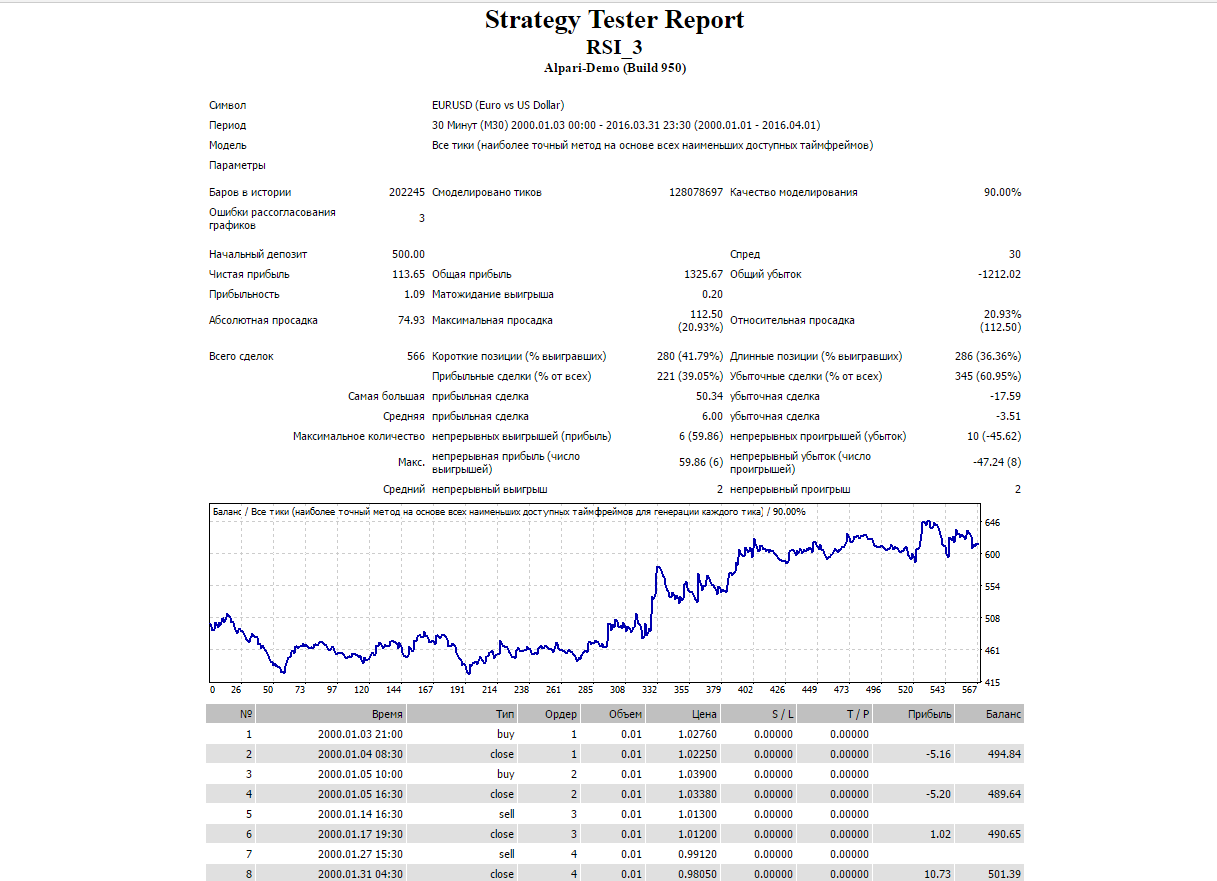
Task: Select the Максимальная просадка label
Action: point(492,320)
